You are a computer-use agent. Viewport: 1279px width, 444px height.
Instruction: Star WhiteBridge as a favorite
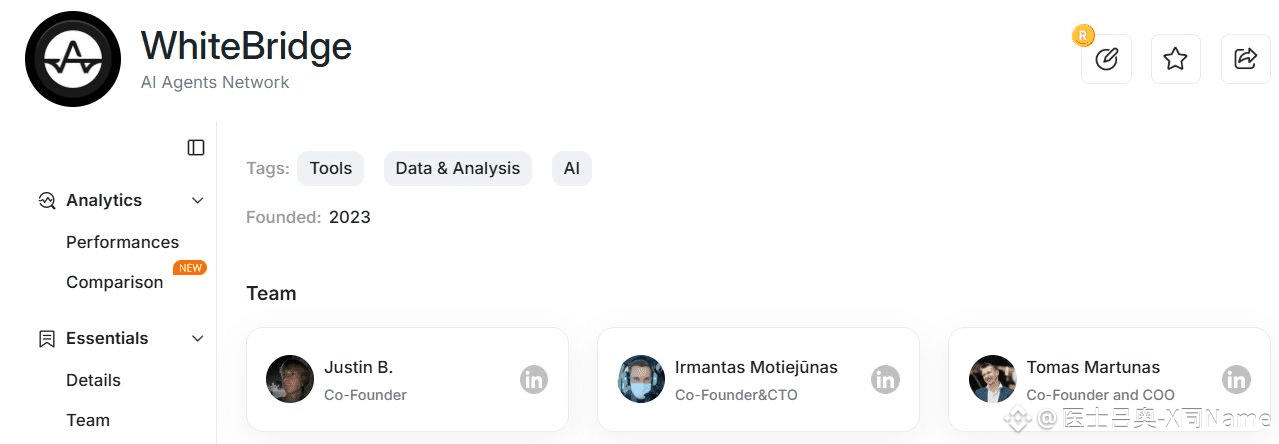1175,59
